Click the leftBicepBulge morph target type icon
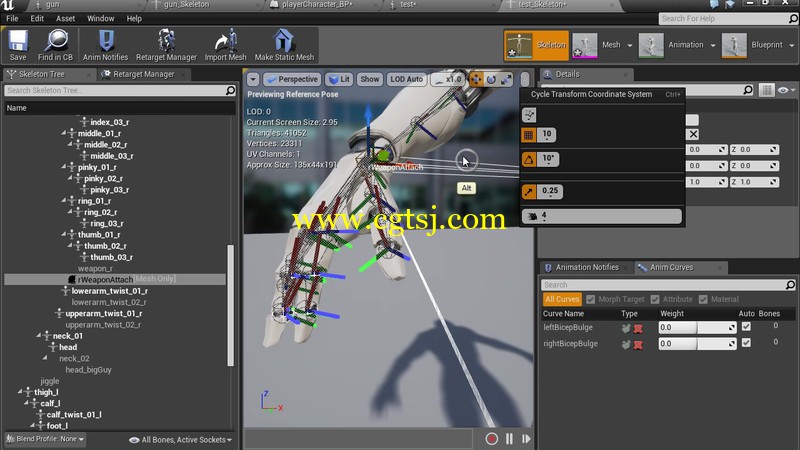Screen dimensions: 800x450 [626, 328]
